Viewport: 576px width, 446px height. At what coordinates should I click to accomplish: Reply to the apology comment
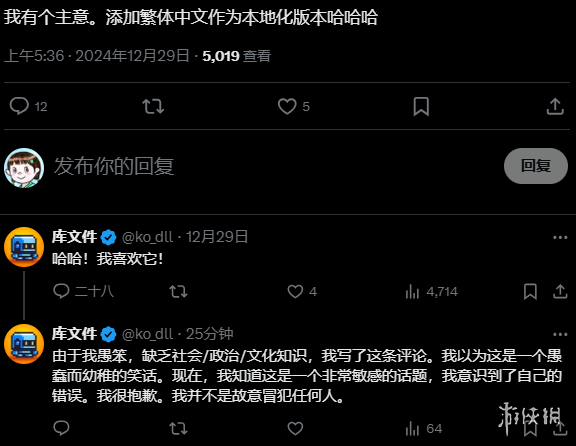coord(61,428)
